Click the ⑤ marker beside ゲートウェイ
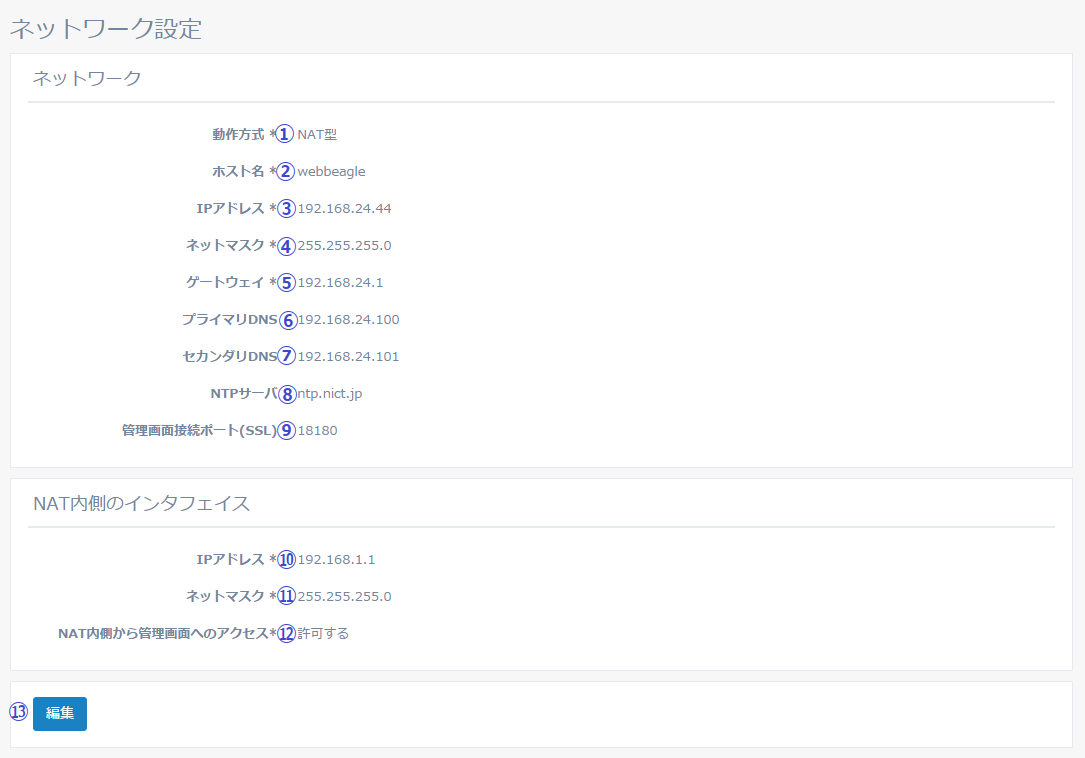 (286, 282)
